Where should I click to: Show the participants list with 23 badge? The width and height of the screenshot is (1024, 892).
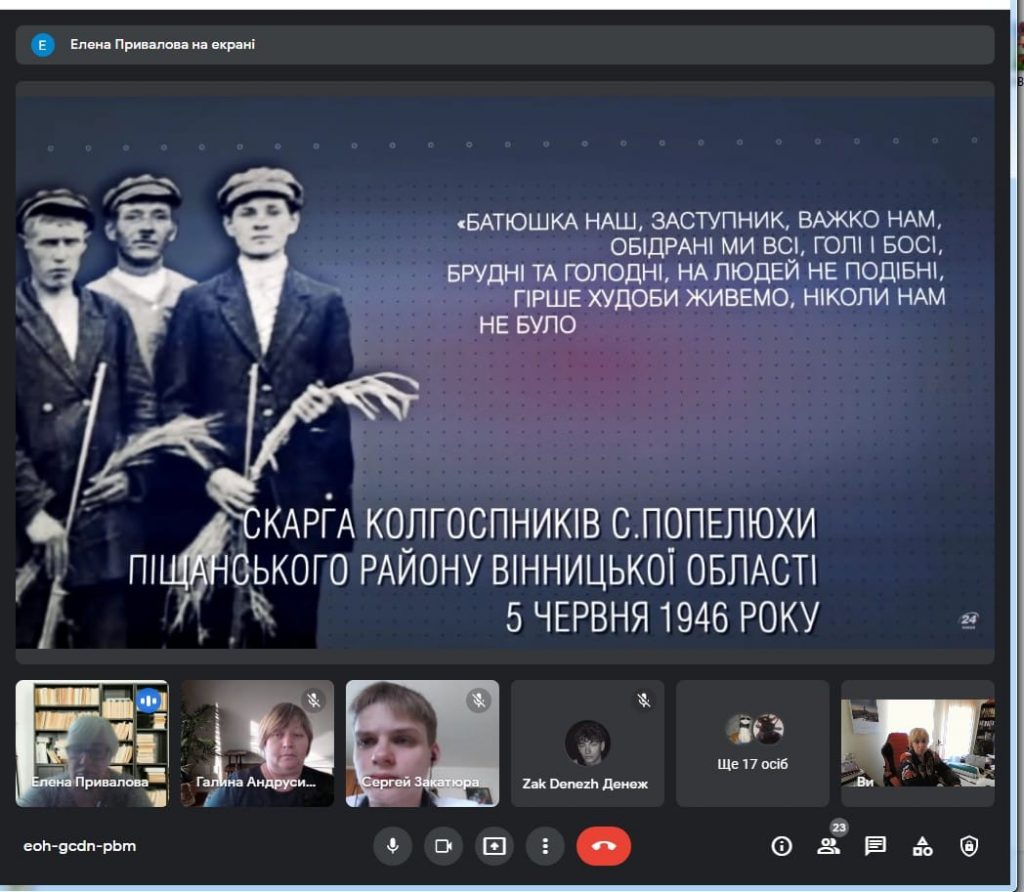coord(829,846)
